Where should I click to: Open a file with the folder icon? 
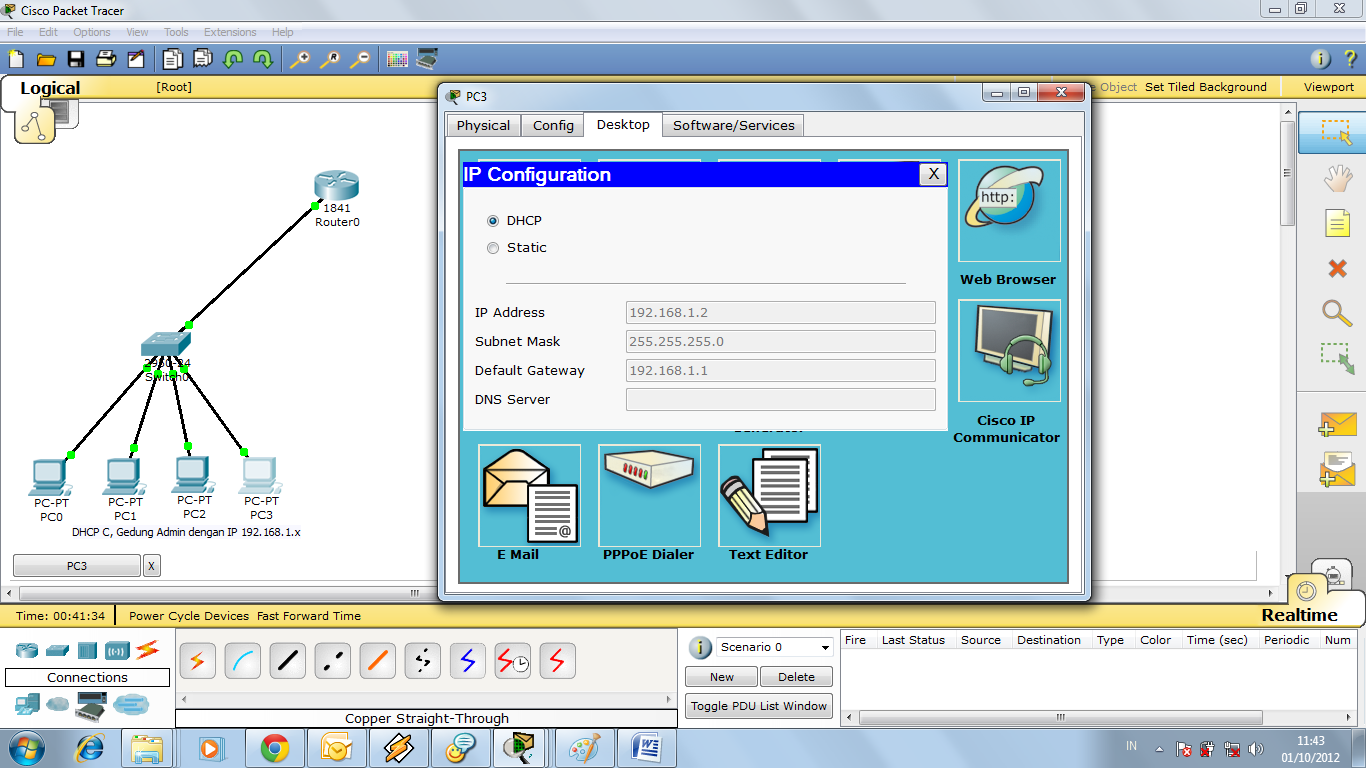[46, 59]
